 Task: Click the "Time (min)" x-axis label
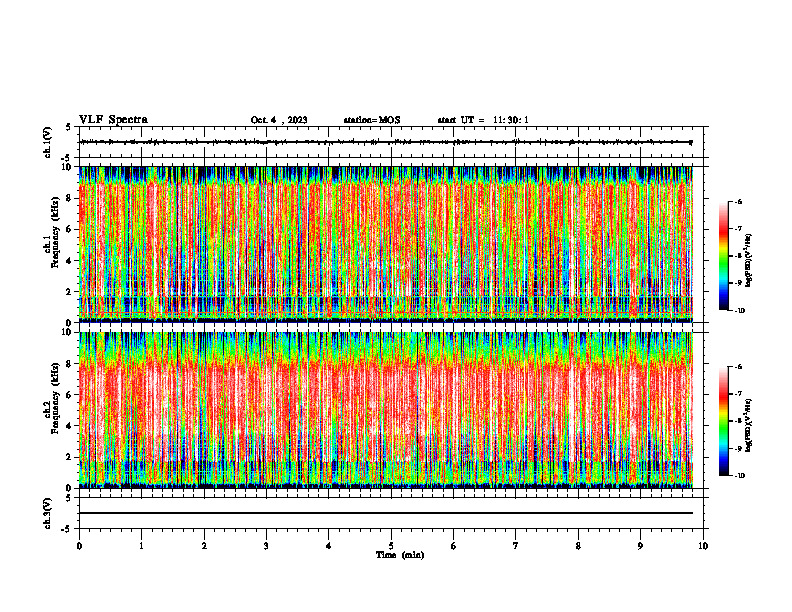(400, 555)
